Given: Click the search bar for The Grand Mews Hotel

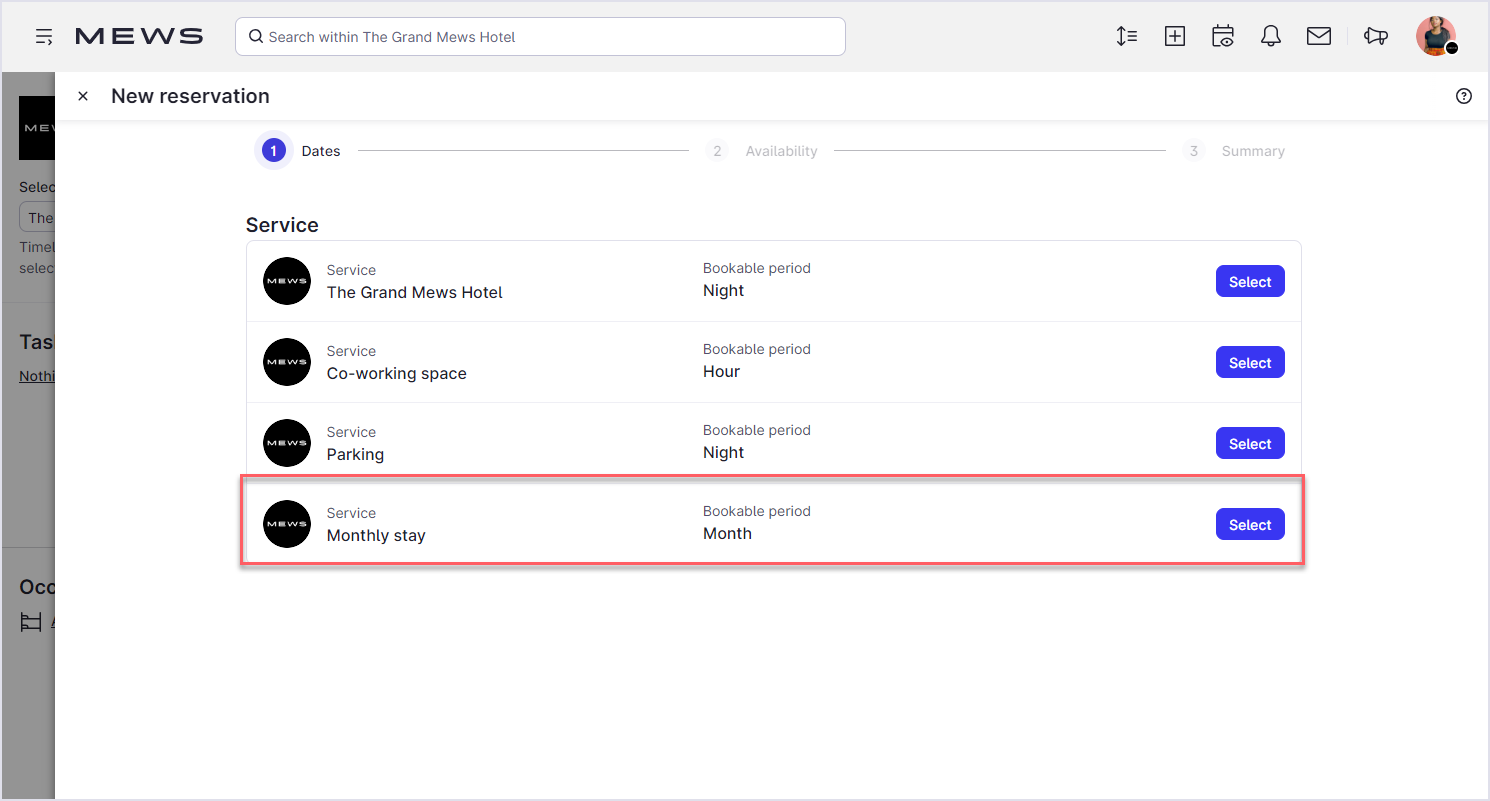Looking at the screenshot, I should click(540, 36).
